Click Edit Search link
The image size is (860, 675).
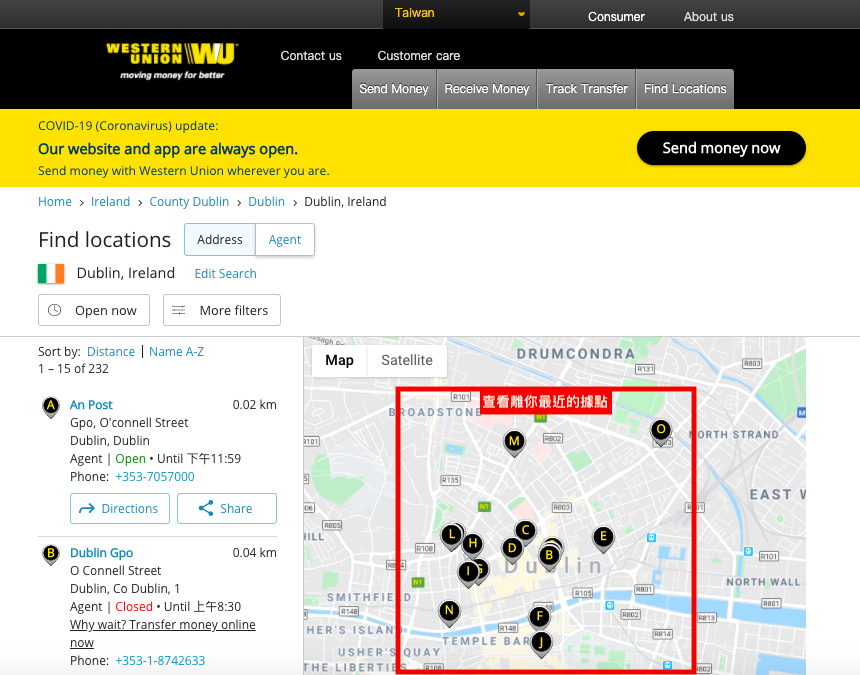[x=225, y=274]
